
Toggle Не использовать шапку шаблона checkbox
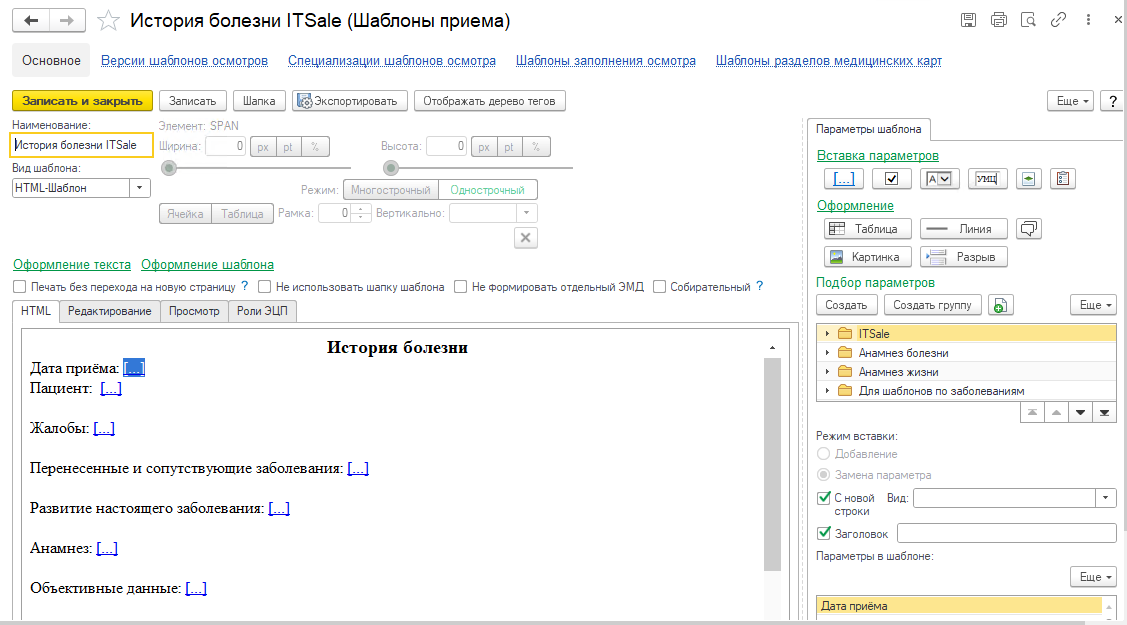tap(264, 287)
